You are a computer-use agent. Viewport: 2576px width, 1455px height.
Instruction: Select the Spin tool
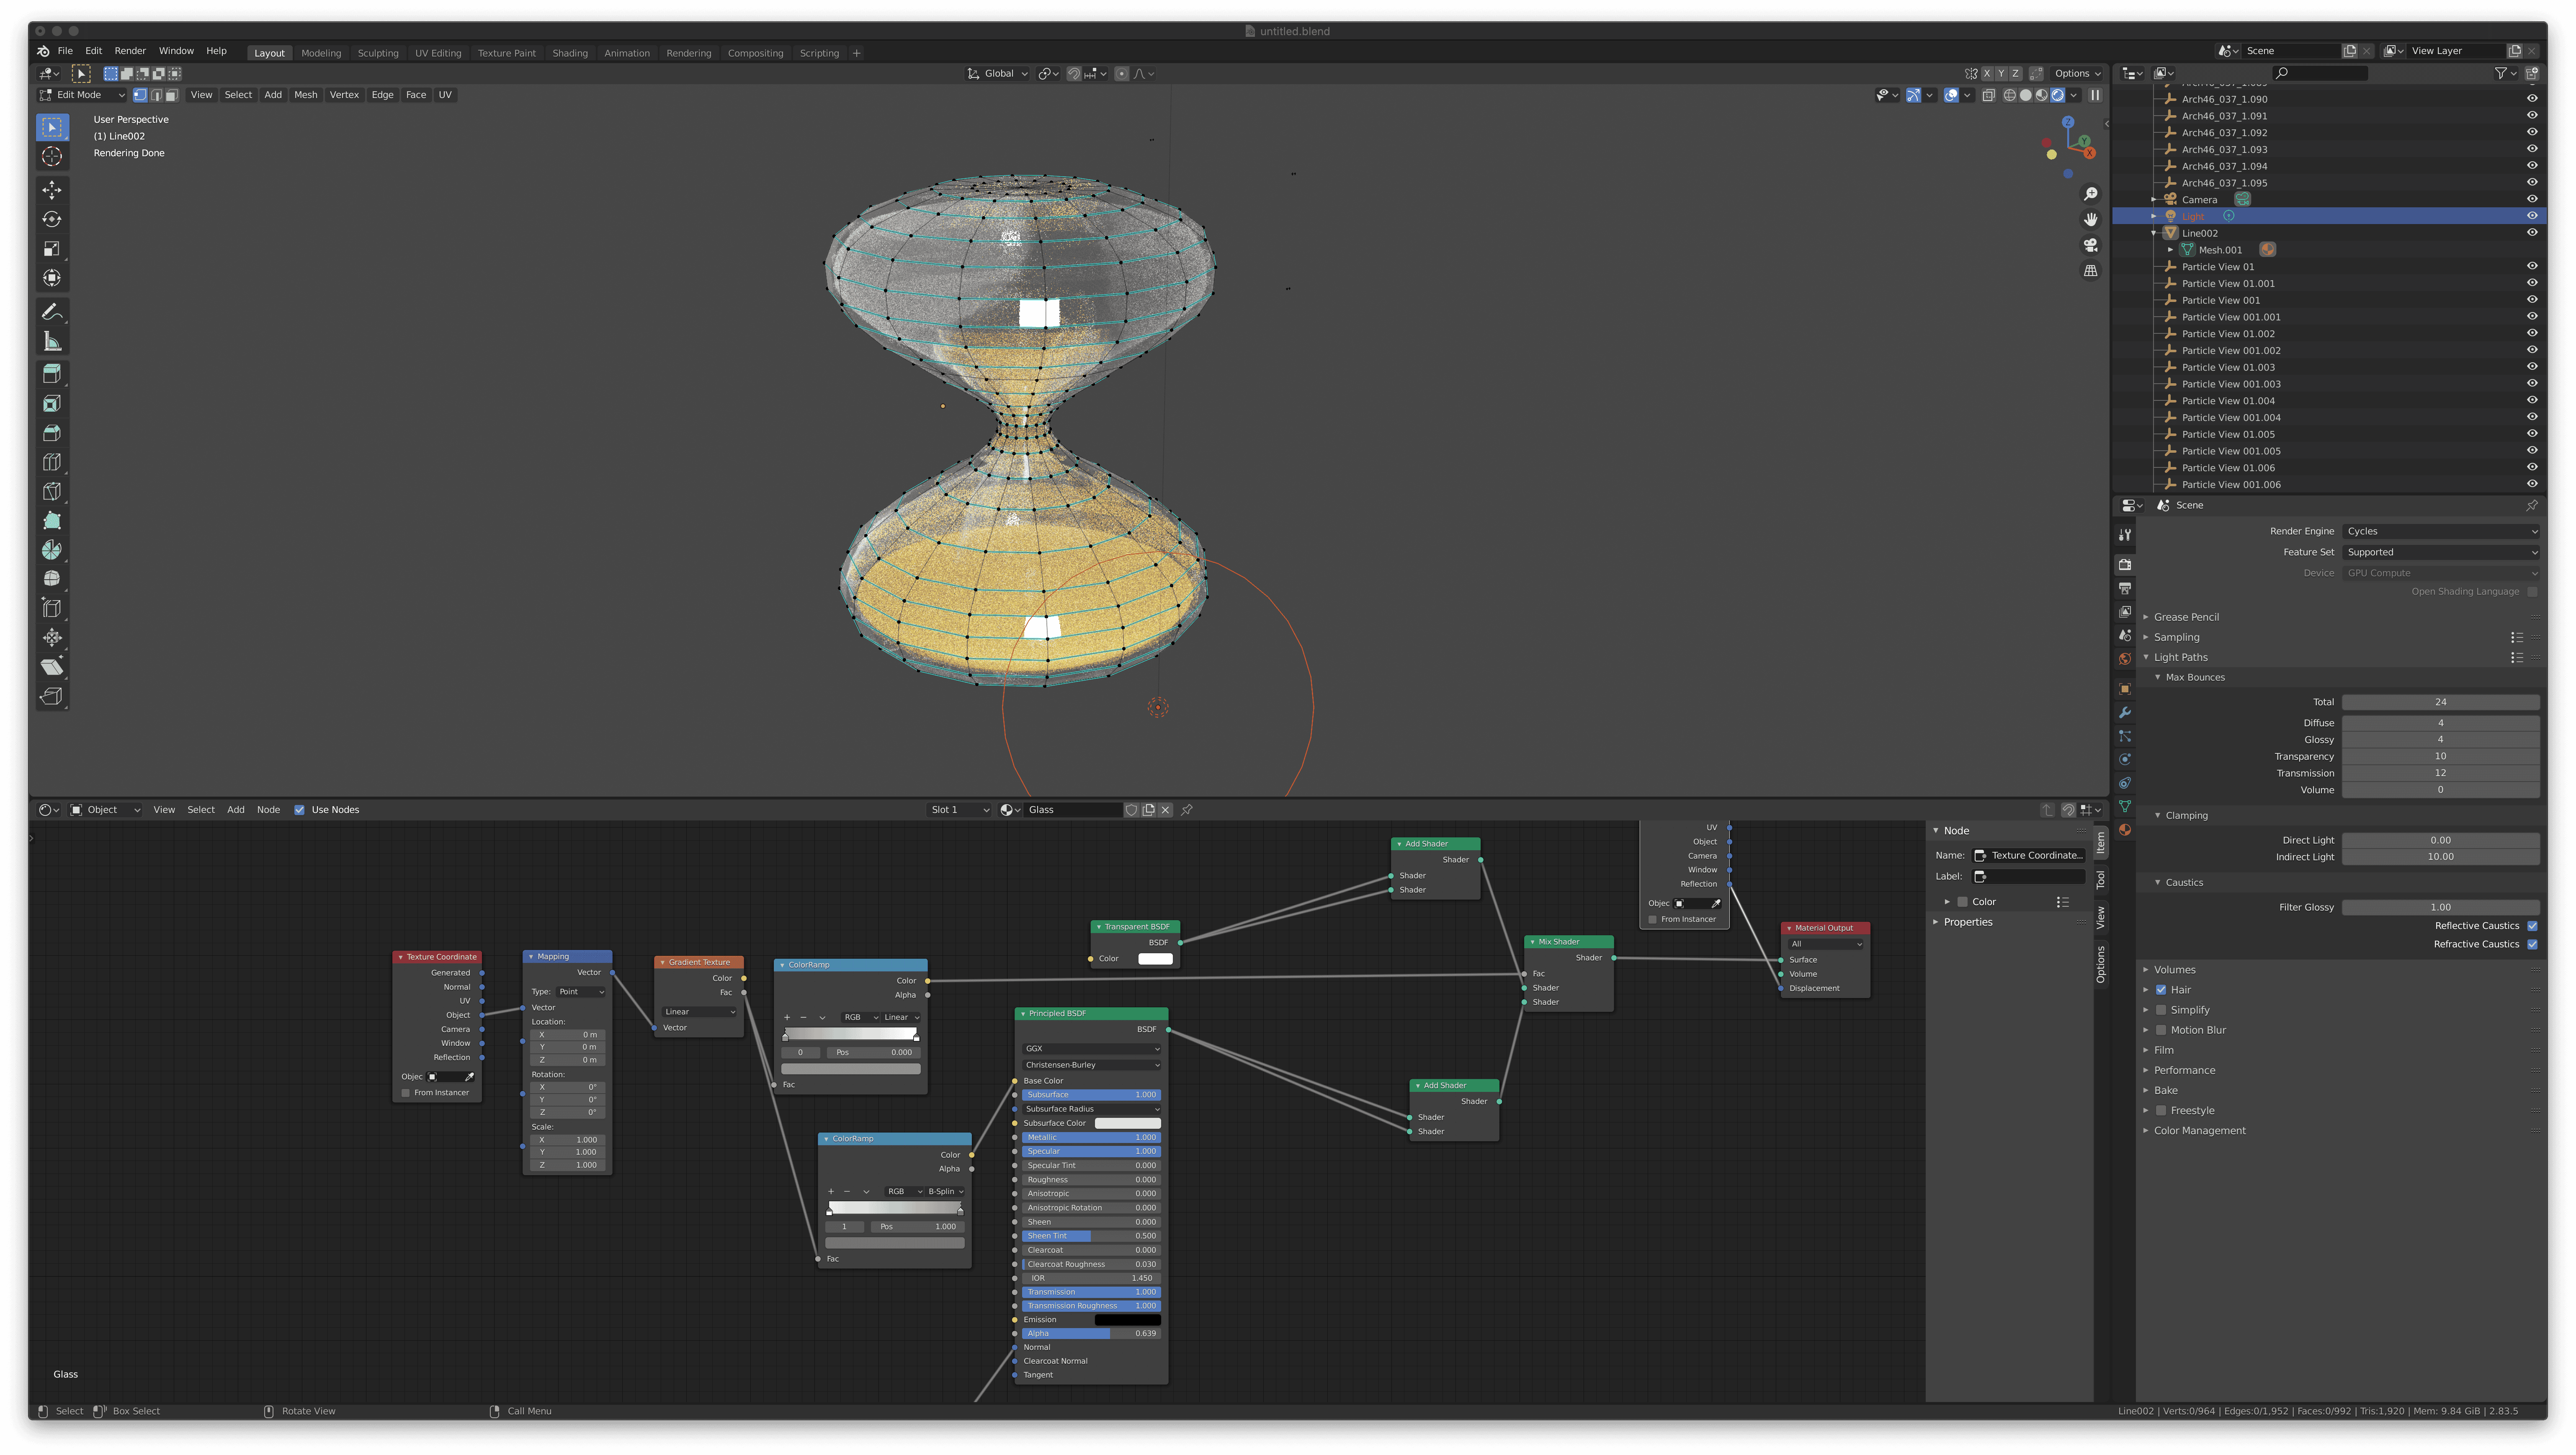[x=52, y=550]
